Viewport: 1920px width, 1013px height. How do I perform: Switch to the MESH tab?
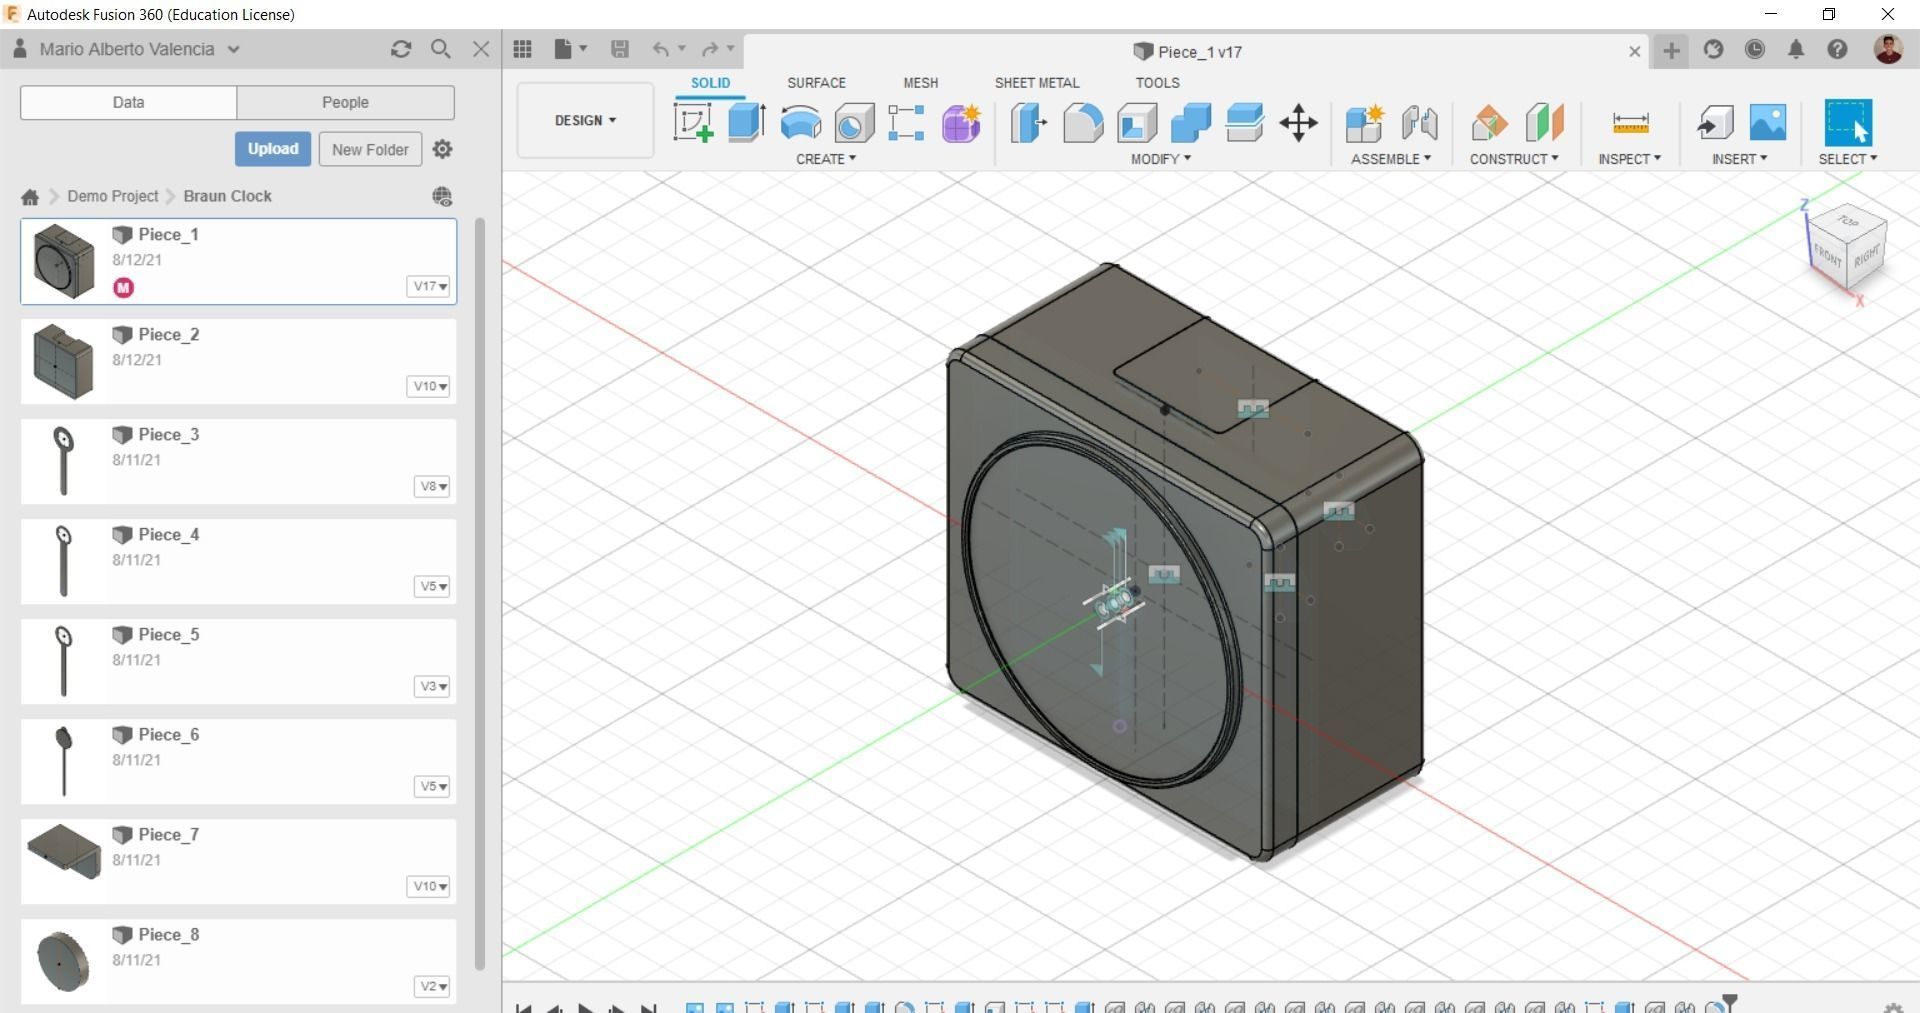tap(921, 83)
